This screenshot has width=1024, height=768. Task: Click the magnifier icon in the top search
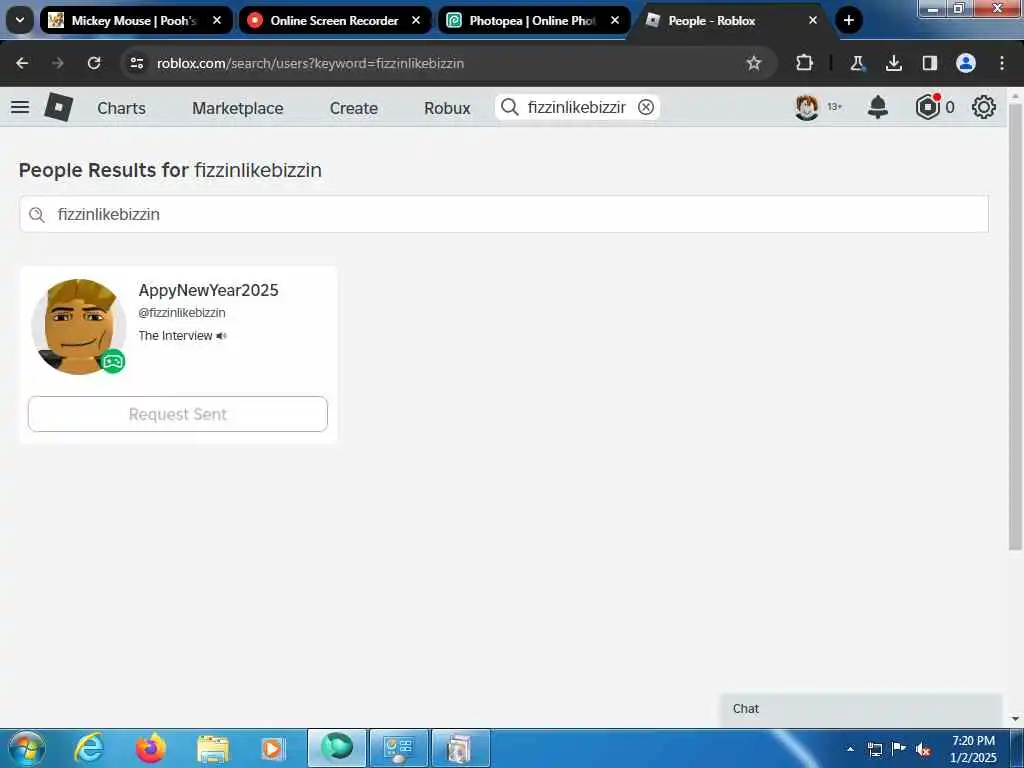(x=510, y=107)
